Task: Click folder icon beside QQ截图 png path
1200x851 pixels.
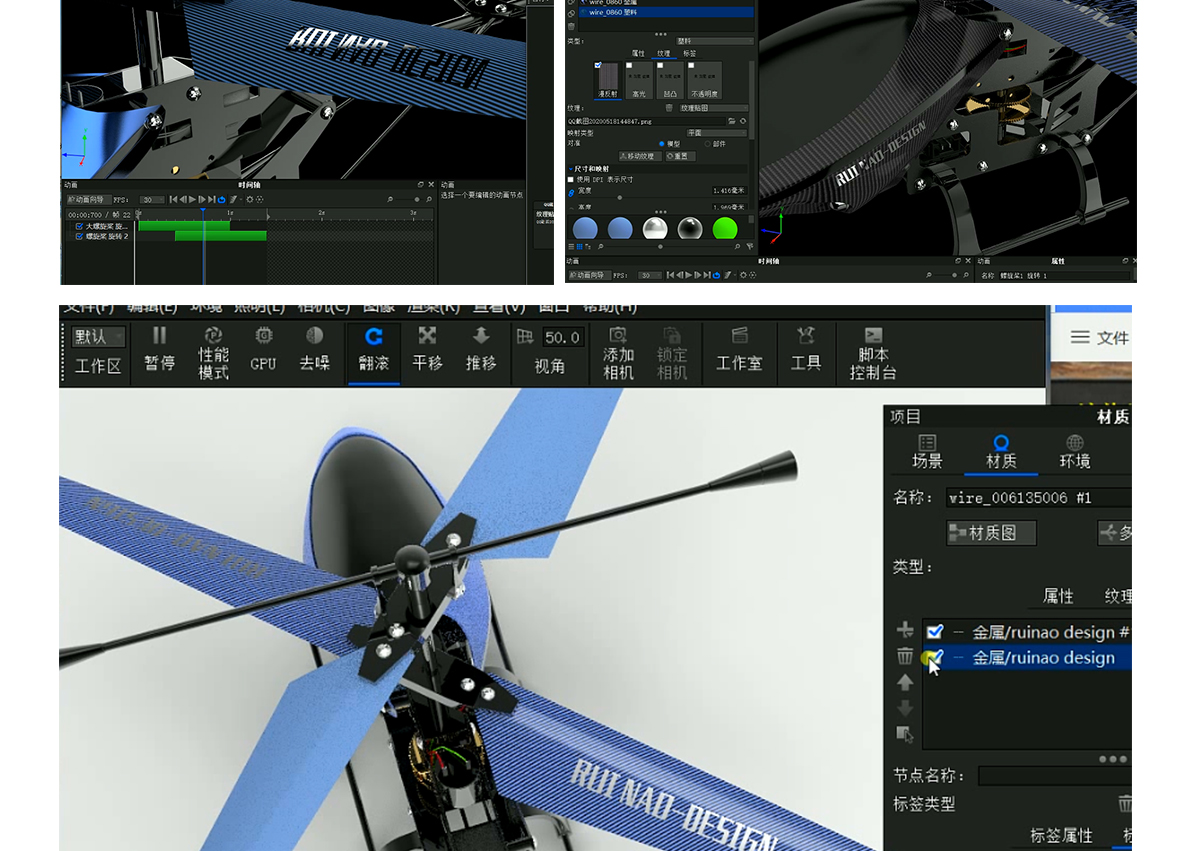Action: pos(732,121)
